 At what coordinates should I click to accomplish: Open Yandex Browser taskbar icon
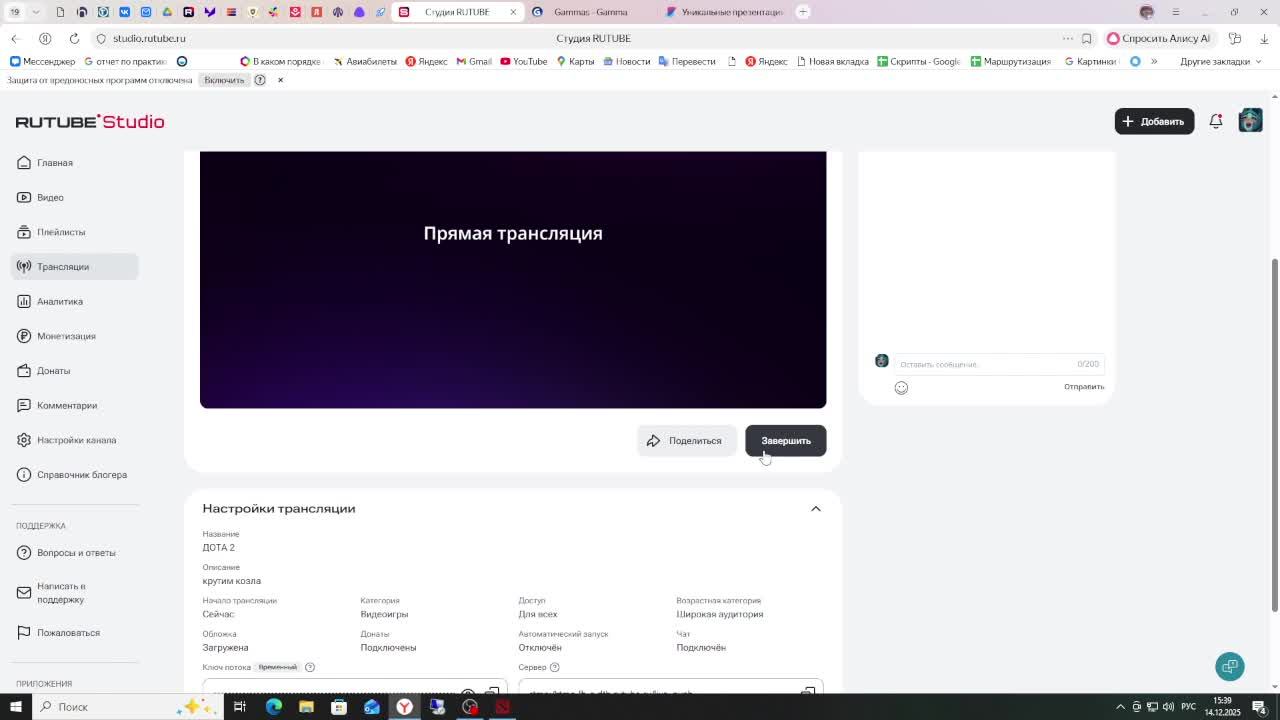click(x=404, y=707)
